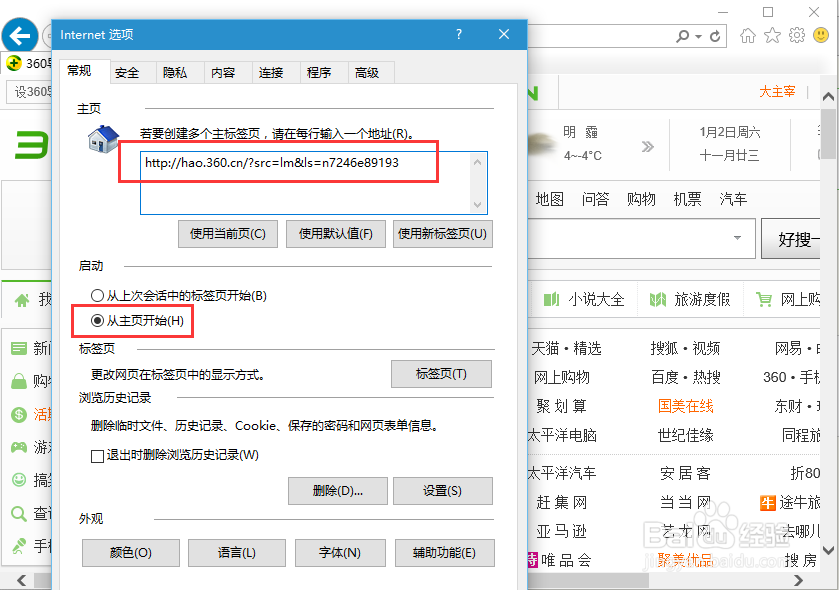
Task: Click the 颜色(O) button
Action: point(131,553)
